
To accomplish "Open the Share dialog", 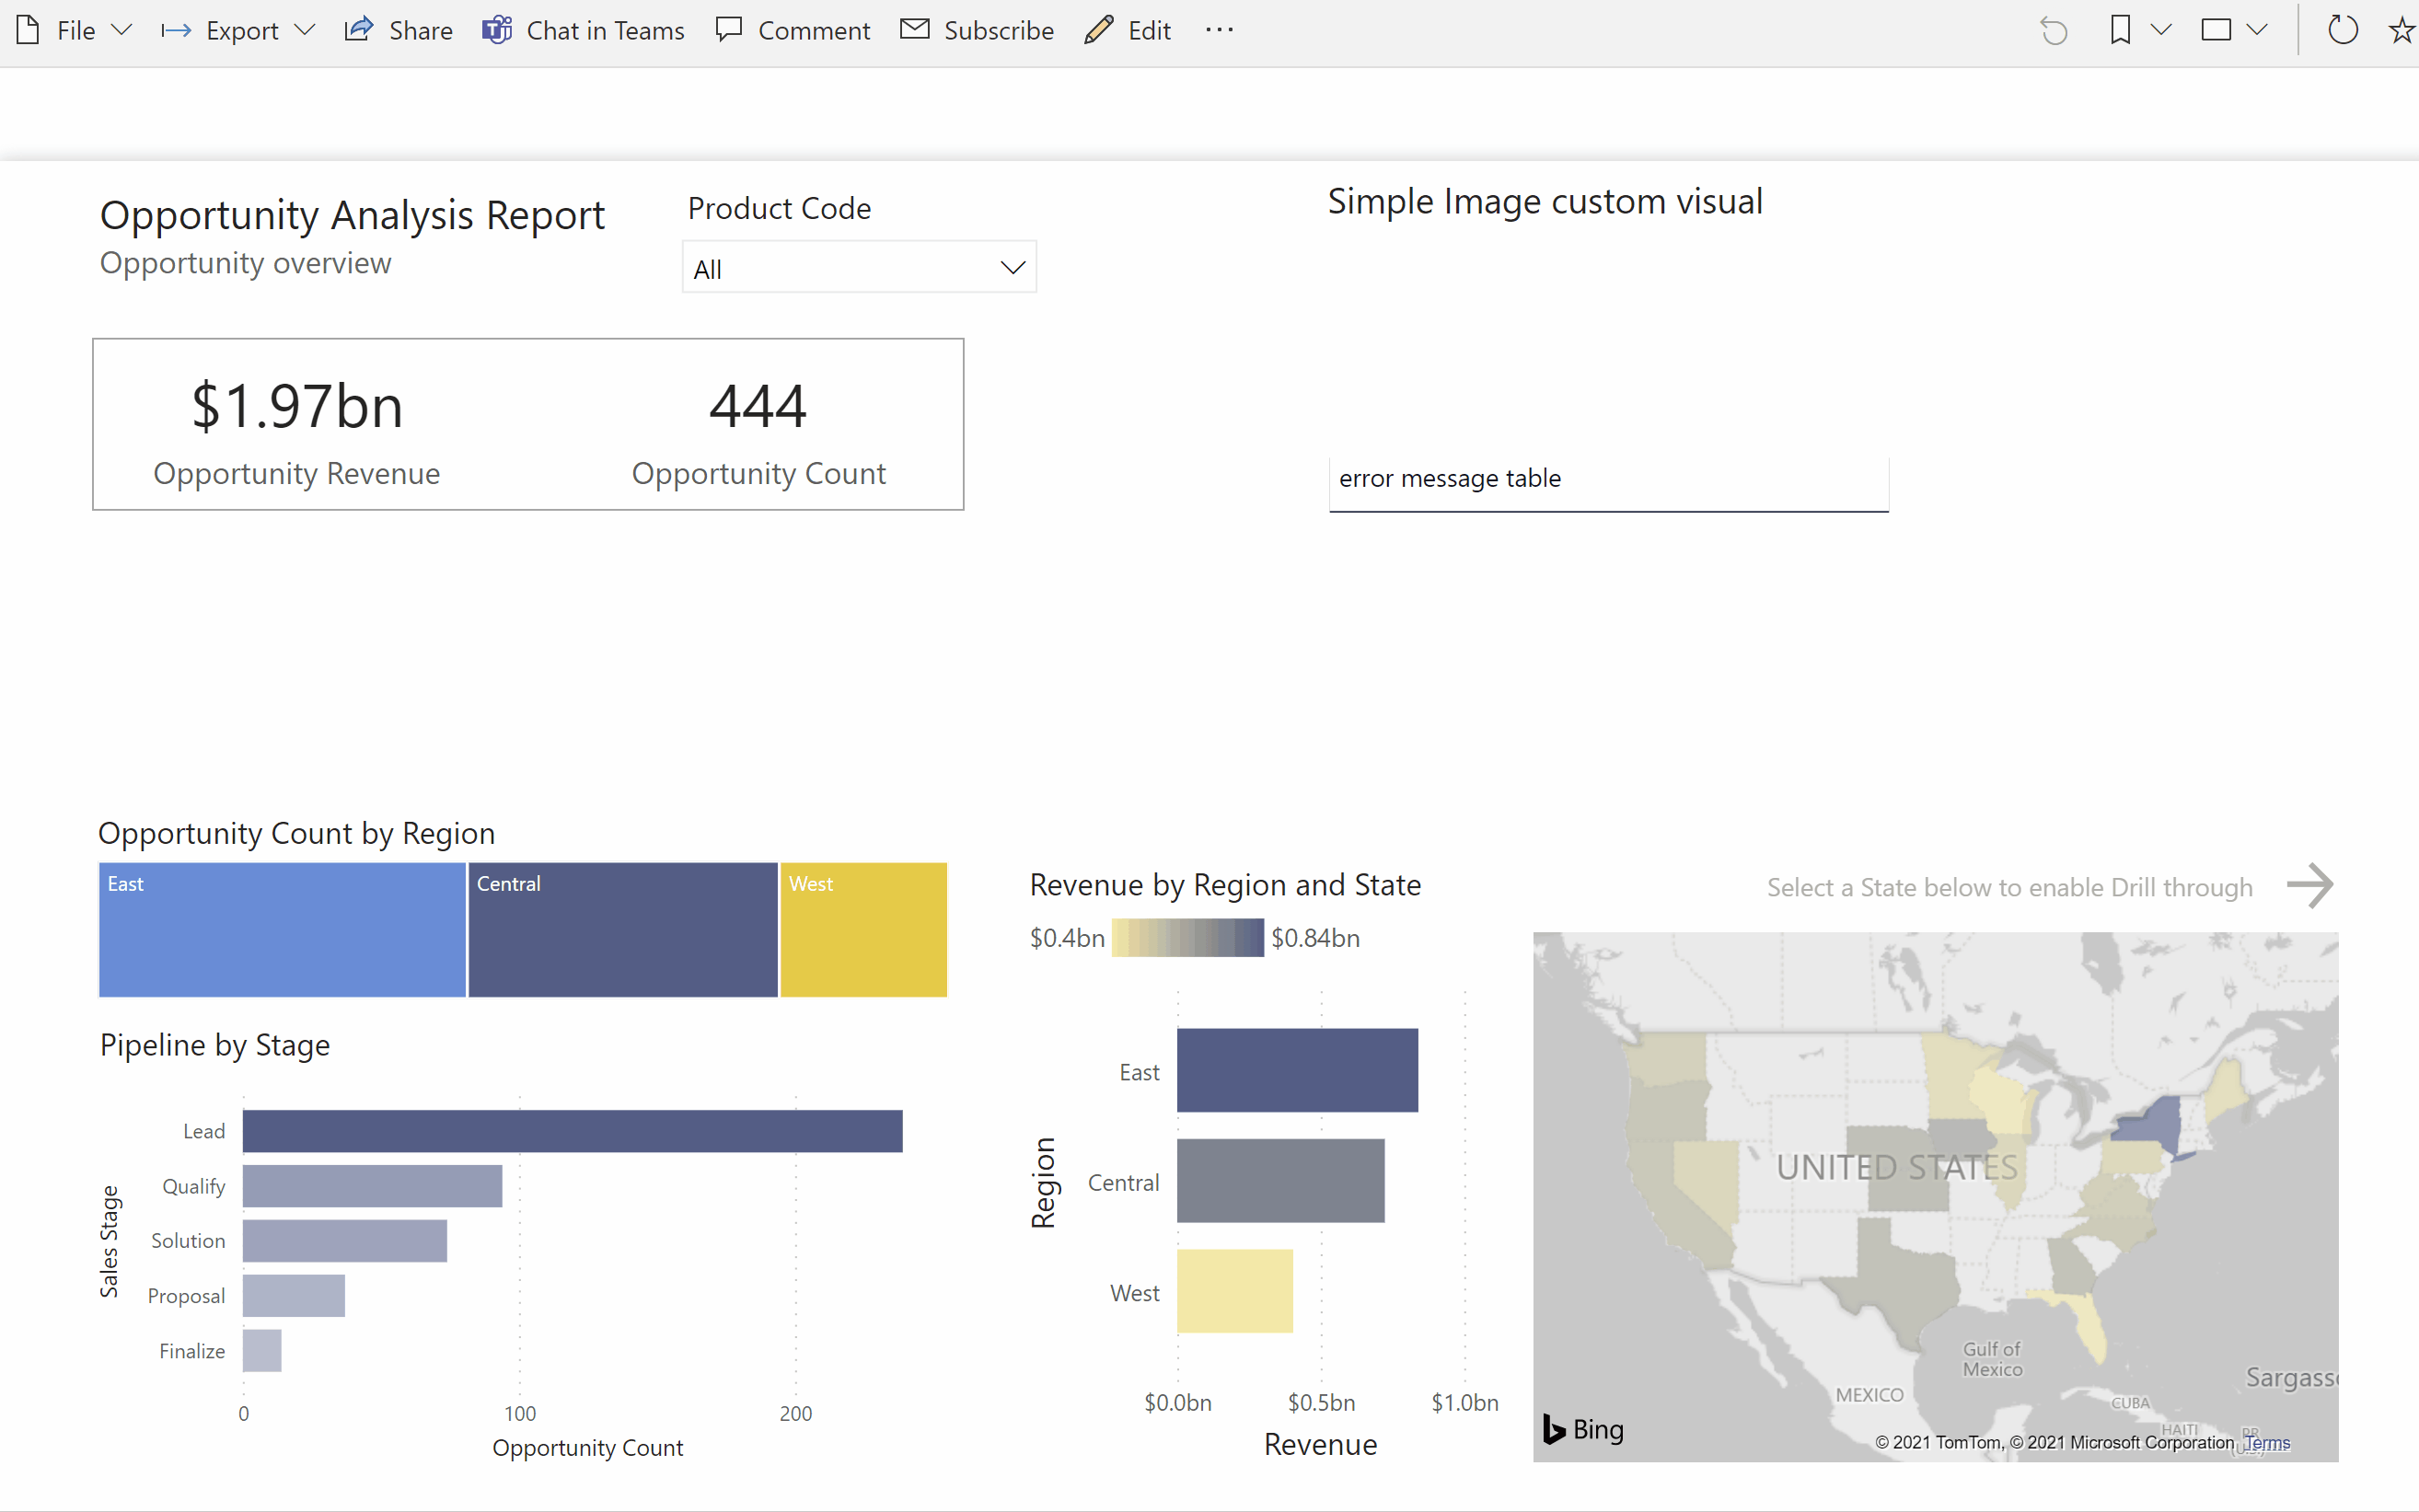I will pyautogui.click(x=398, y=30).
